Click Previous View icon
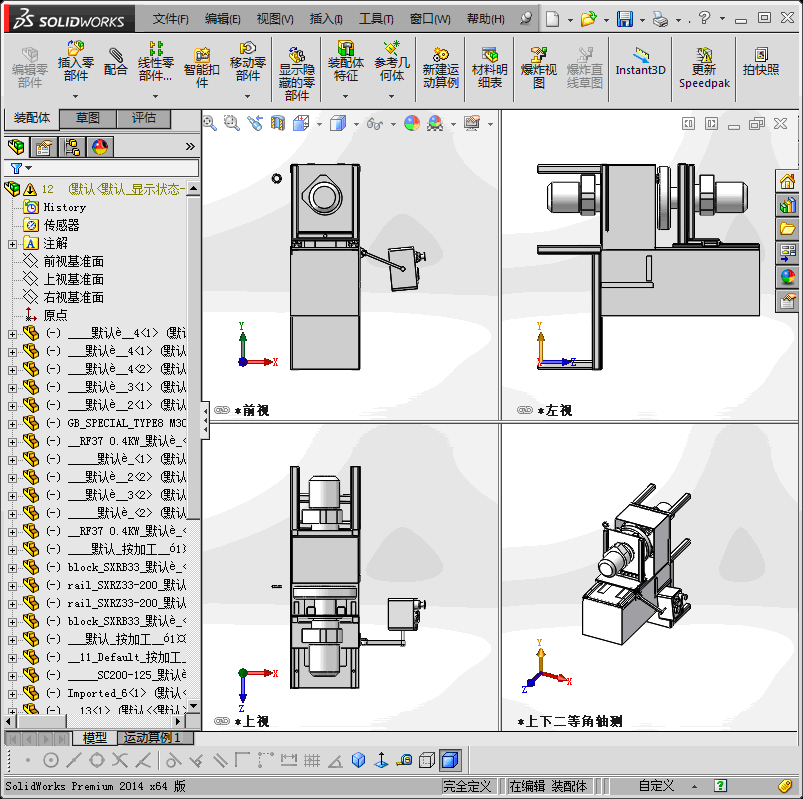This screenshot has width=803, height=799. (255, 123)
